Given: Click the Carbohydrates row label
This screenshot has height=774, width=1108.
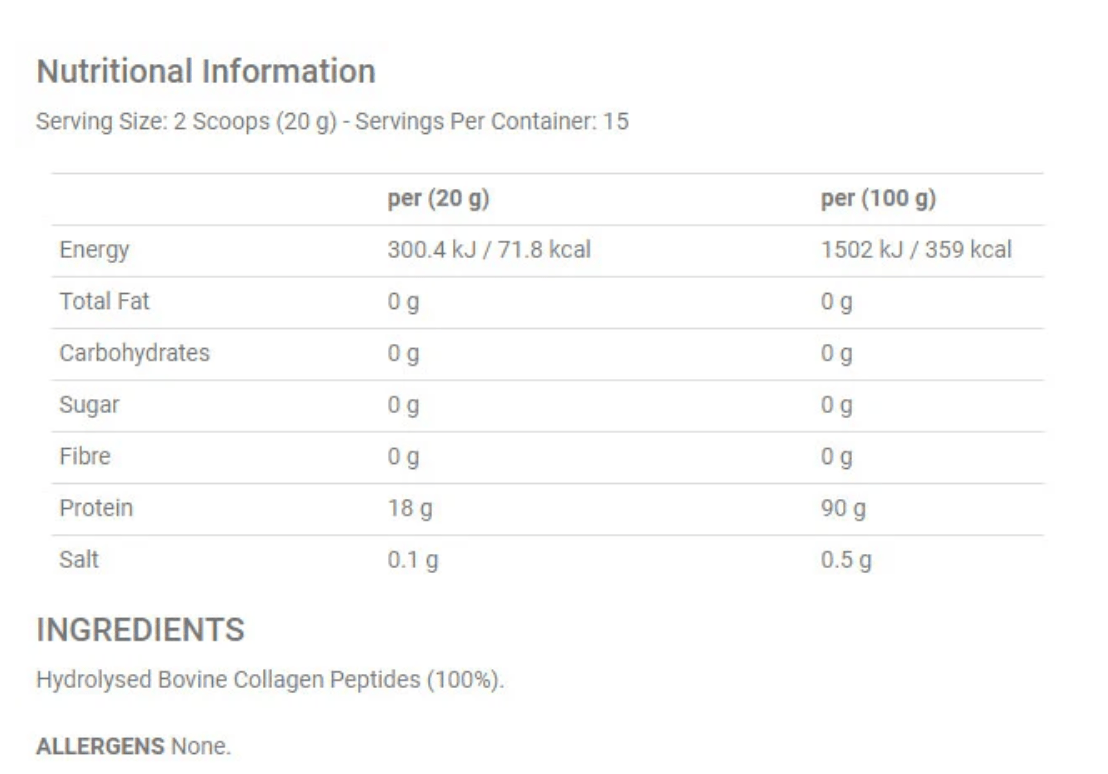Looking at the screenshot, I should coord(134,353).
